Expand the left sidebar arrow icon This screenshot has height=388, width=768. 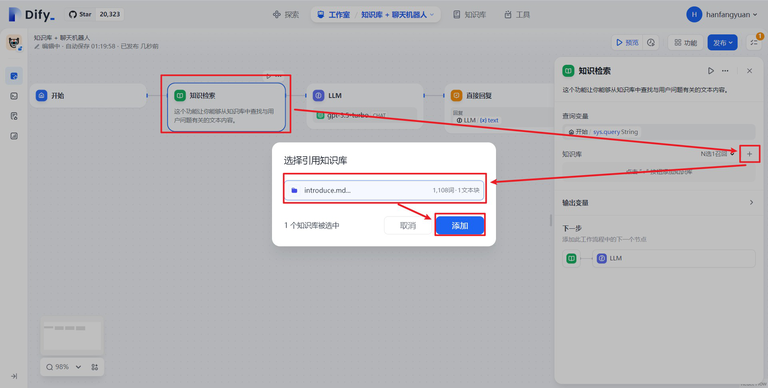(14, 376)
